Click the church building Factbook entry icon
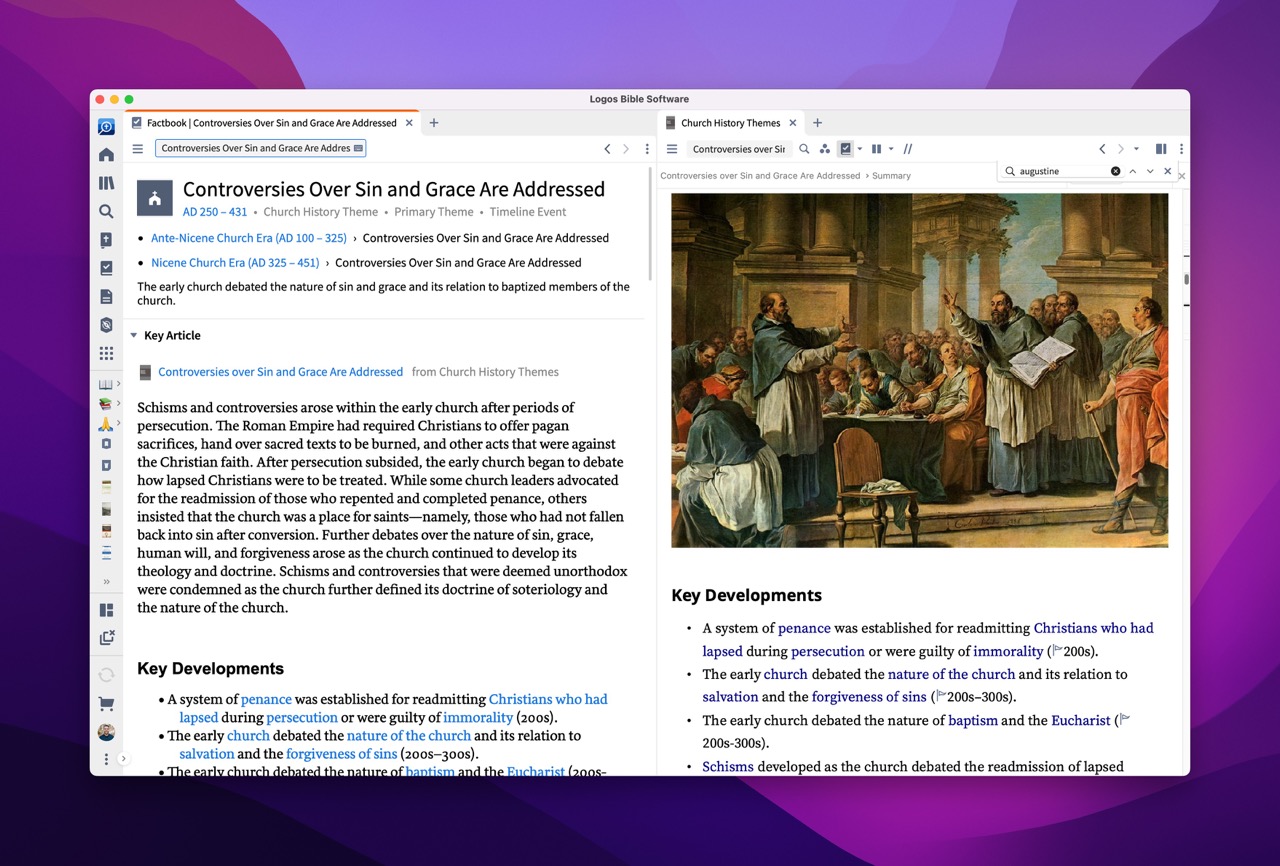 coord(155,198)
